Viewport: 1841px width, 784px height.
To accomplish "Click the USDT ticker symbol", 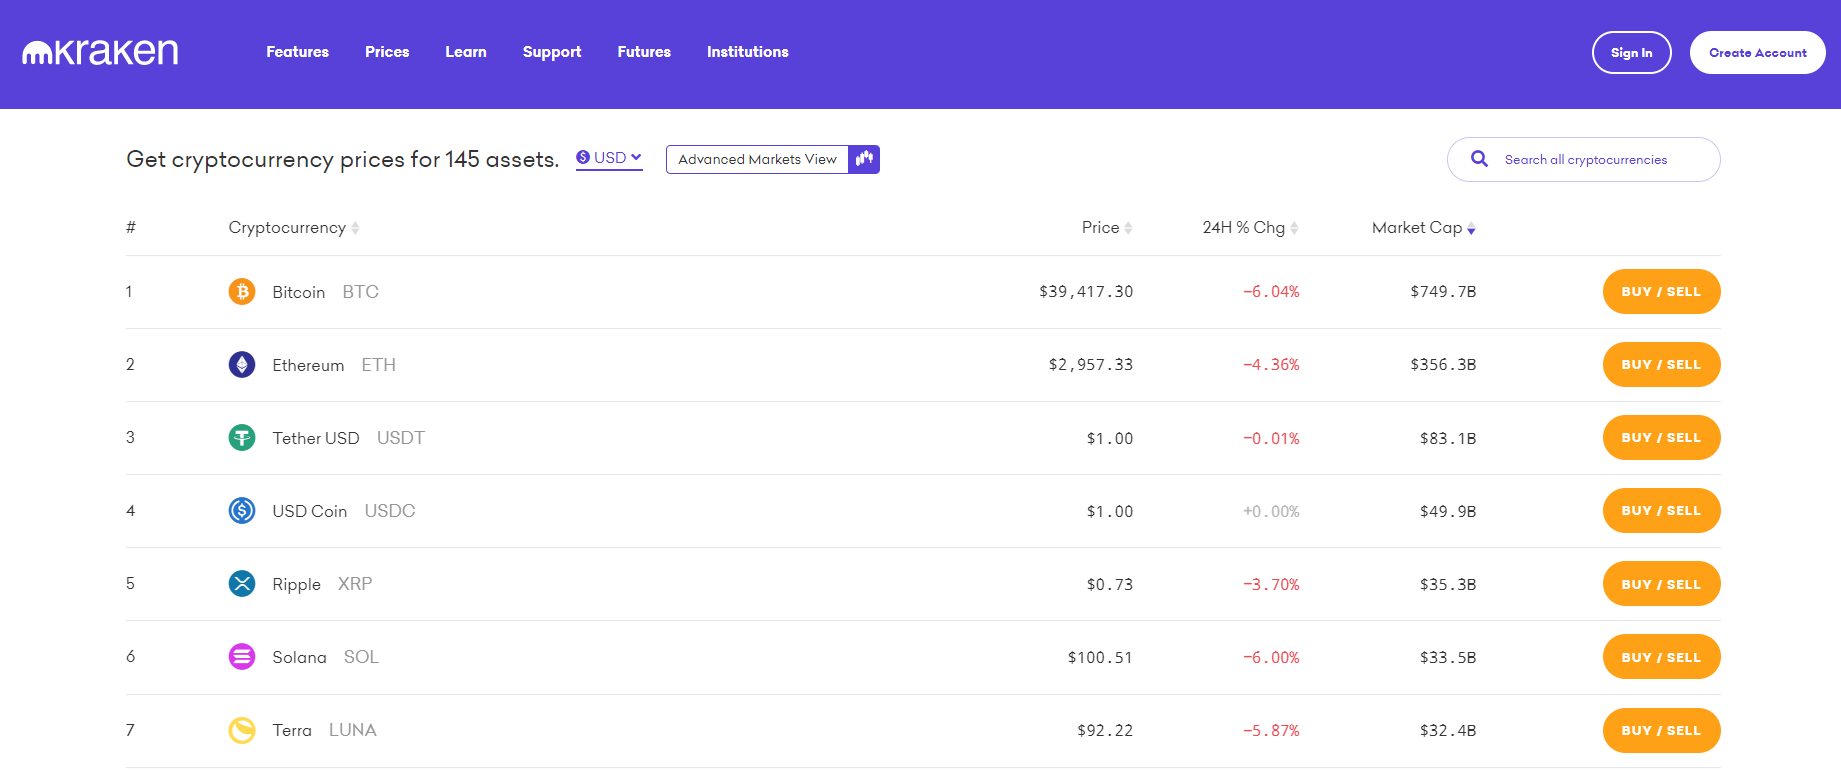I will [x=401, y=438].
